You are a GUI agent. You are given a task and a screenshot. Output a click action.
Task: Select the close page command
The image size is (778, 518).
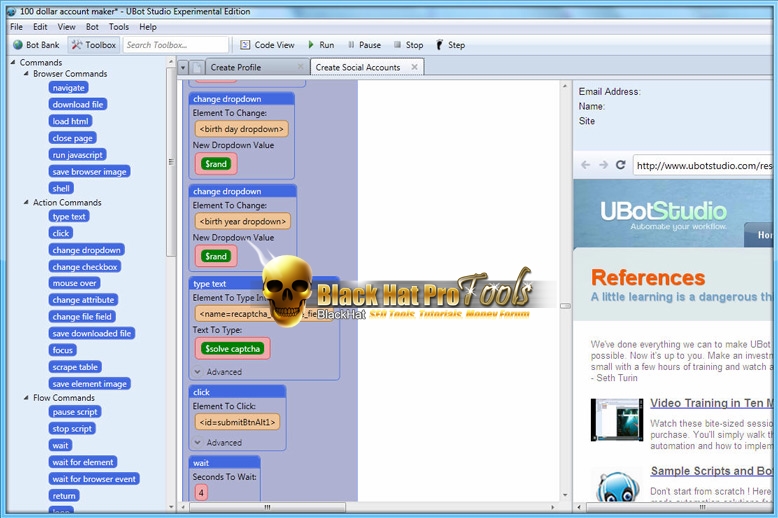point(72,138)
